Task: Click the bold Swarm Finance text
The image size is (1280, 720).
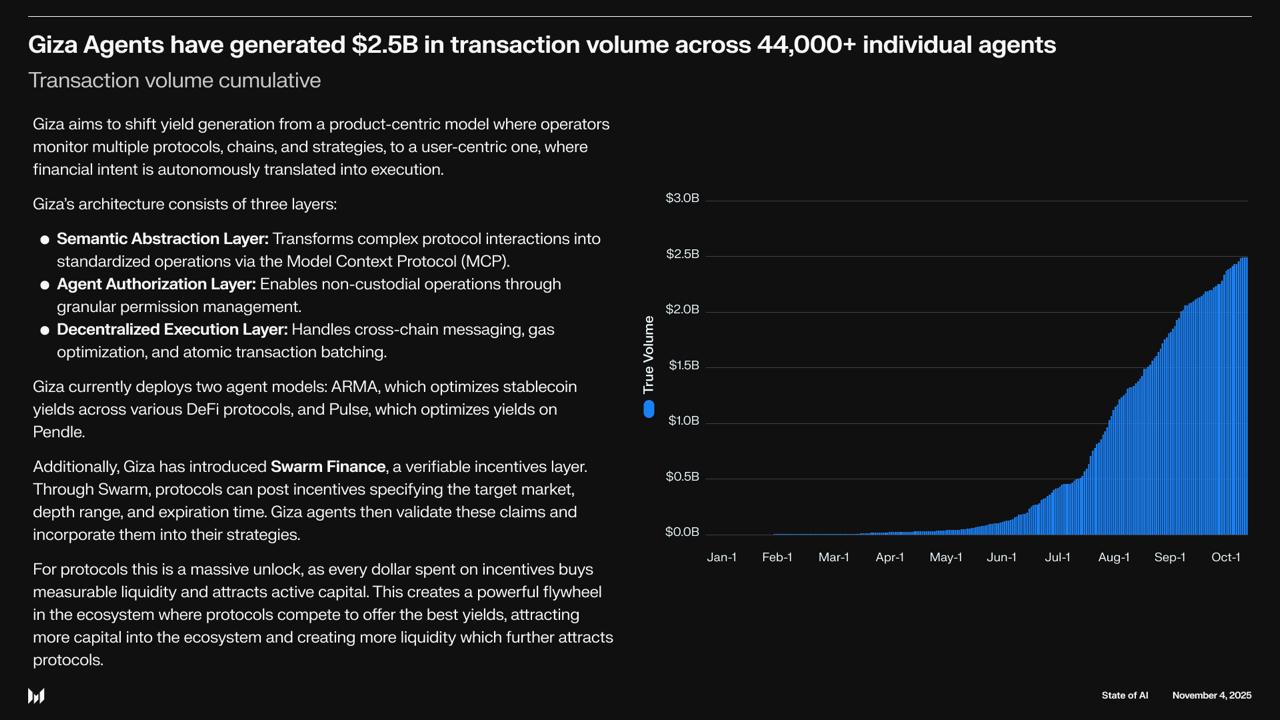Action: (328, 467)
